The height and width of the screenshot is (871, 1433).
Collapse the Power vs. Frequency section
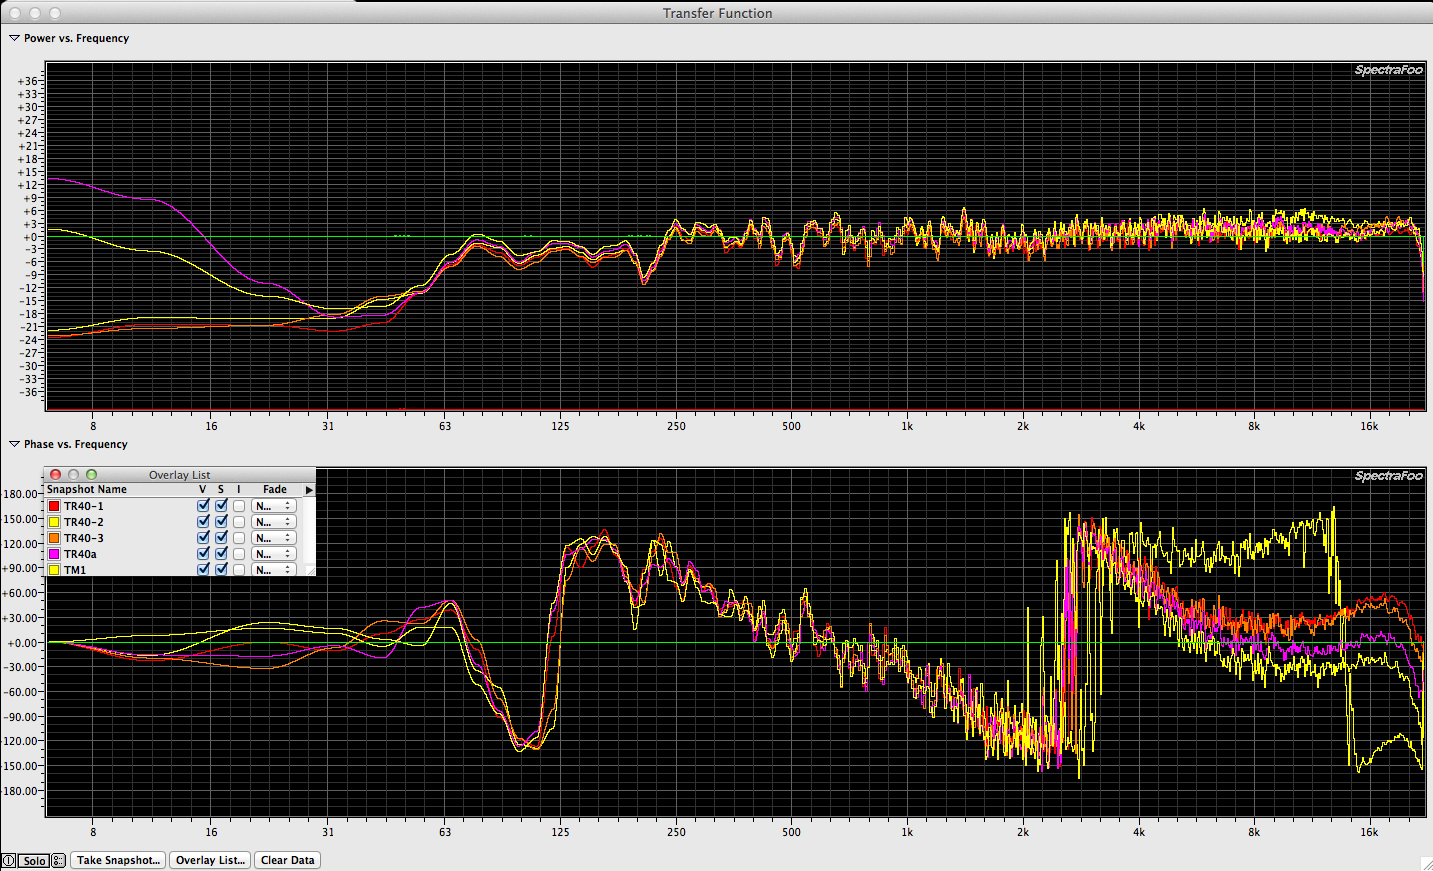(14, 38)
